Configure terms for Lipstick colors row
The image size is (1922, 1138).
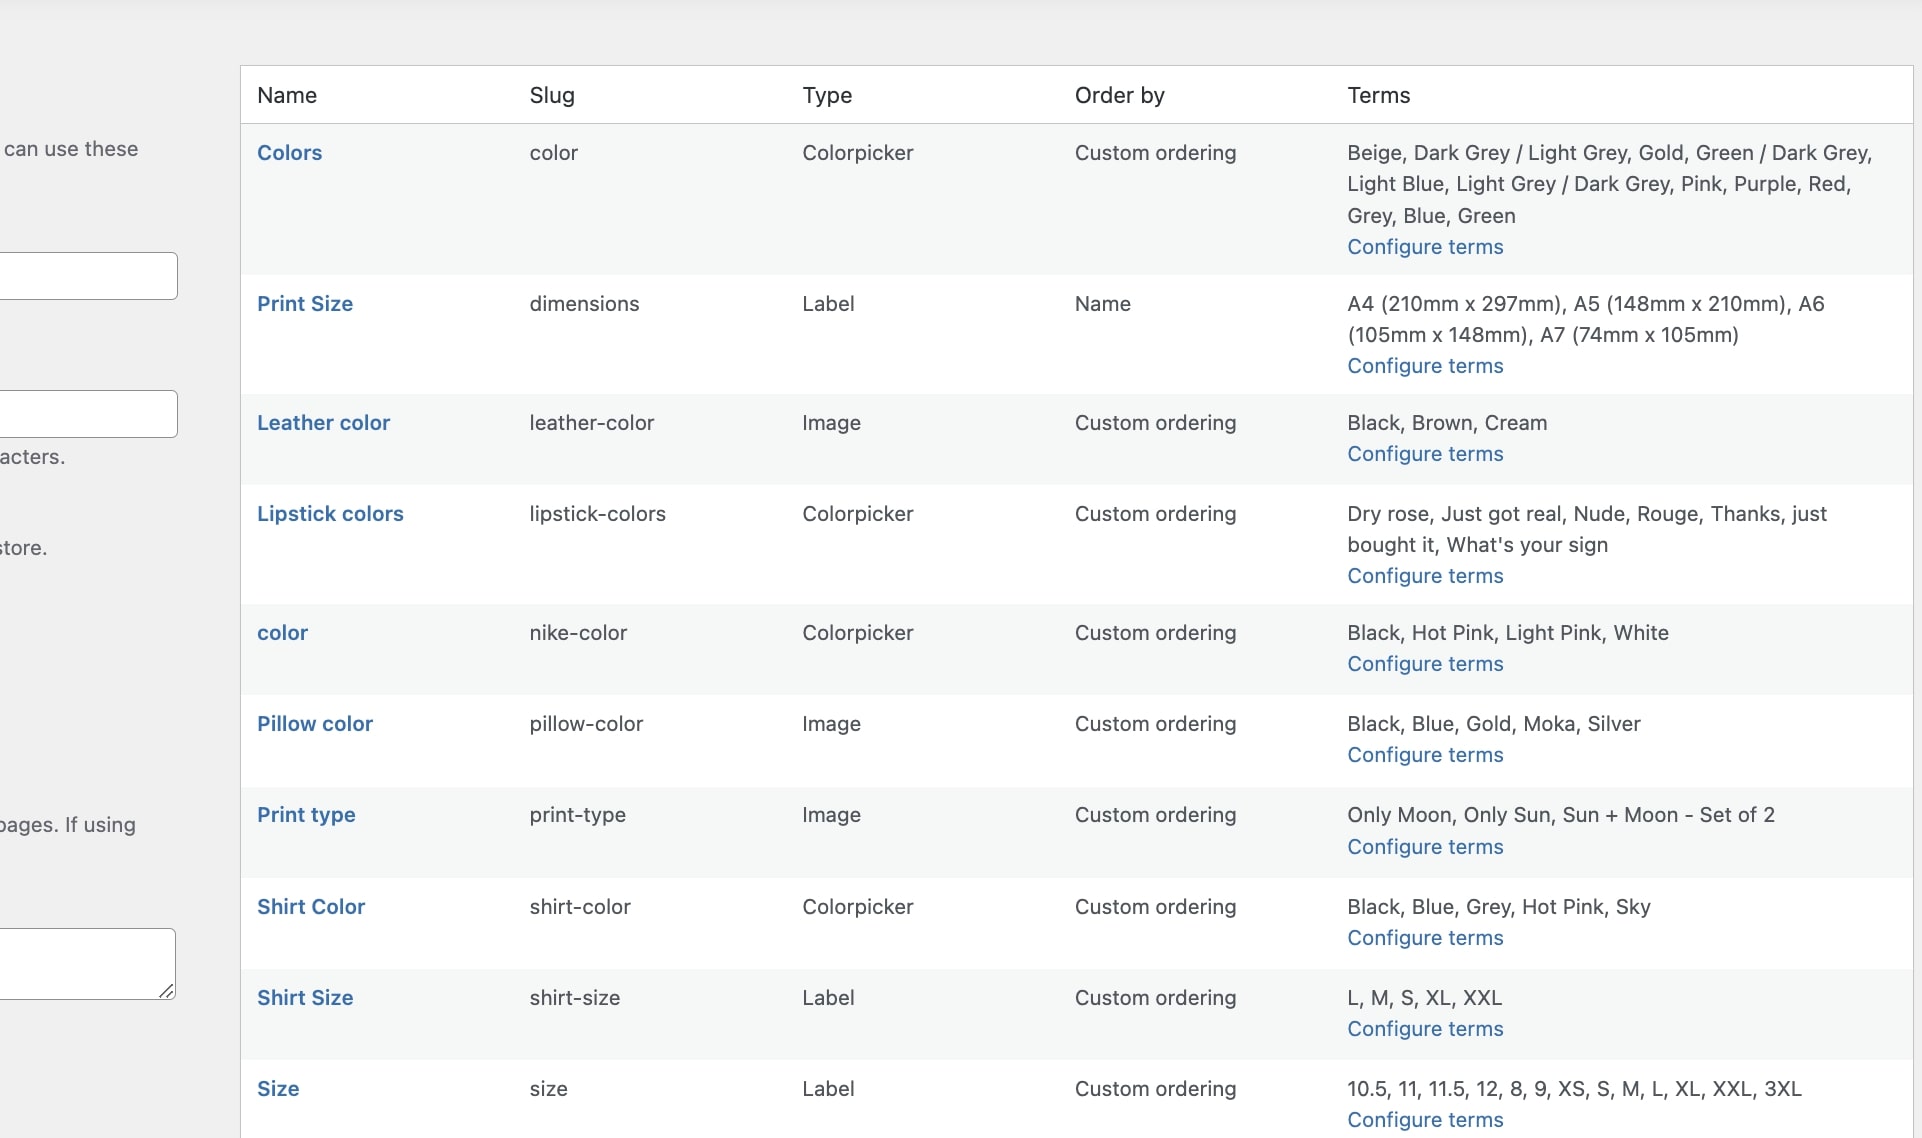[1425, 576]
